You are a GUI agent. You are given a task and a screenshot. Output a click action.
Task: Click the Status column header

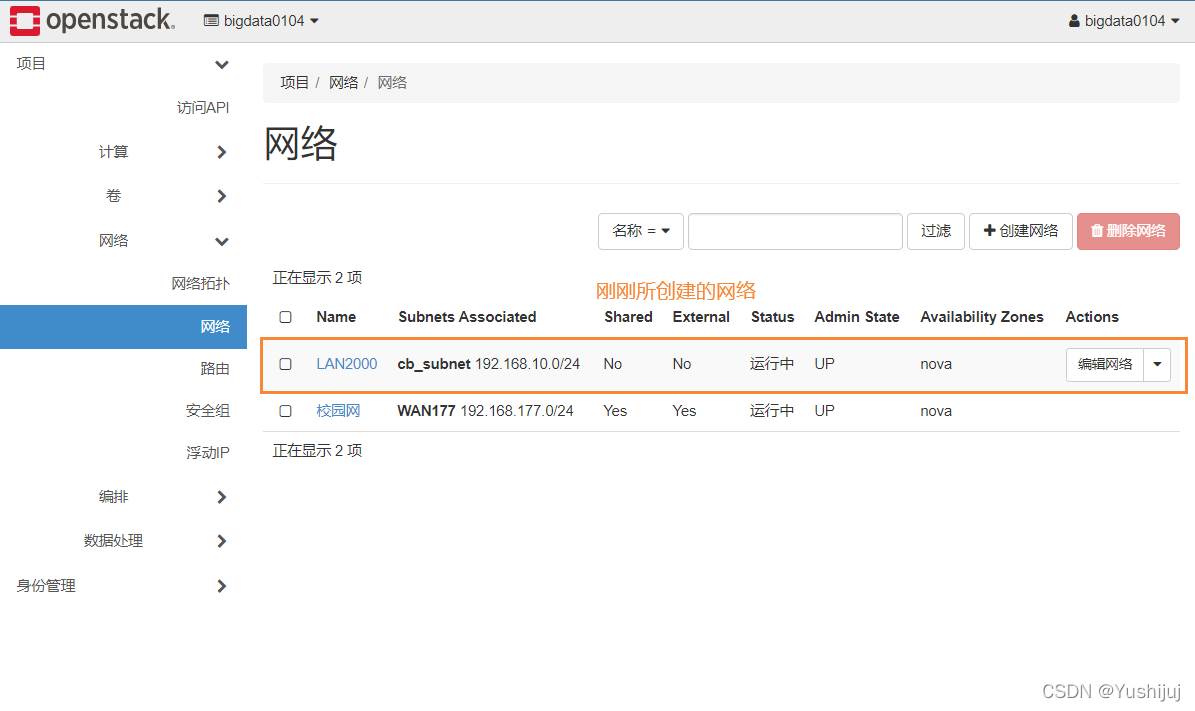tap(772, 317)
